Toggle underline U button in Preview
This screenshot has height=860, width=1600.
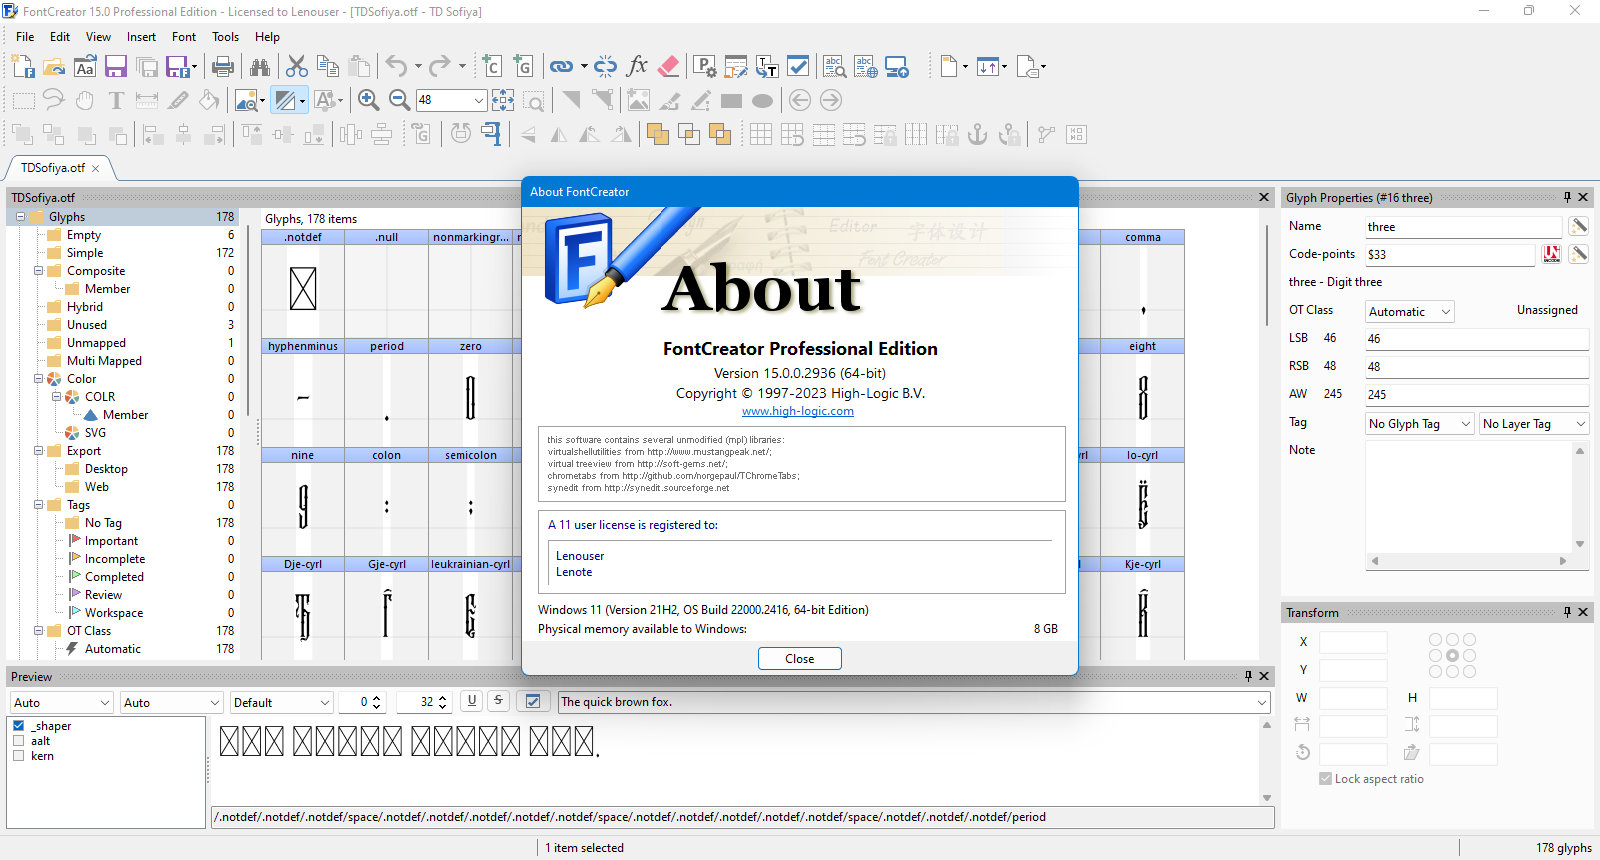coord(472,702)
